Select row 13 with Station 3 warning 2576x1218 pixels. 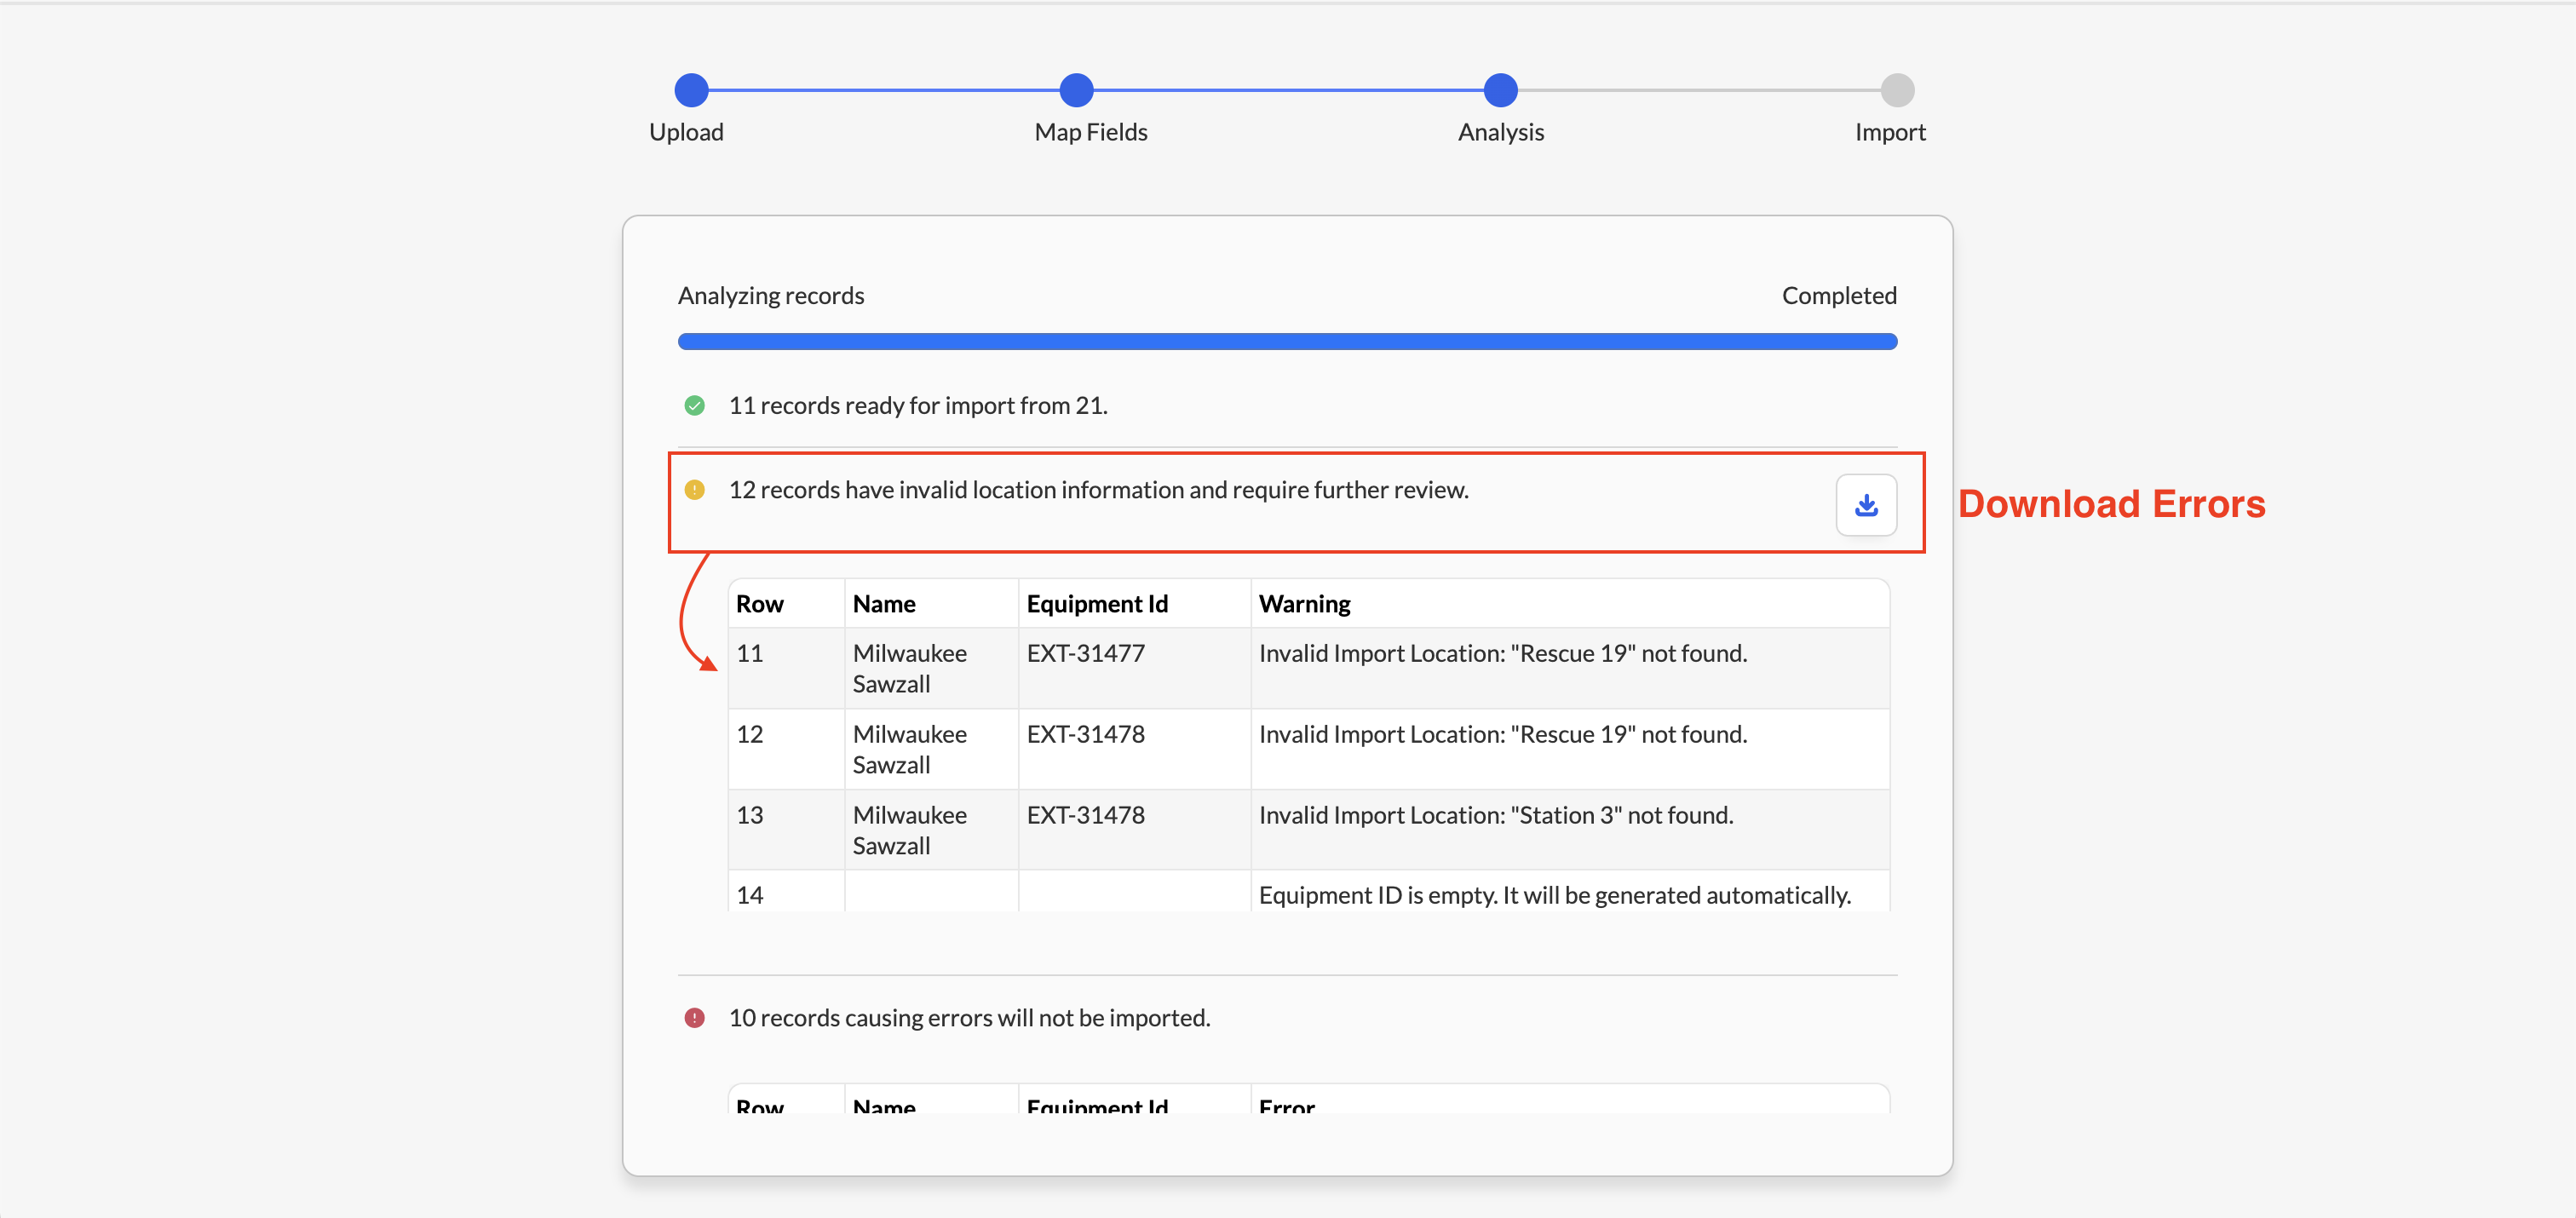pos(1308,830)
